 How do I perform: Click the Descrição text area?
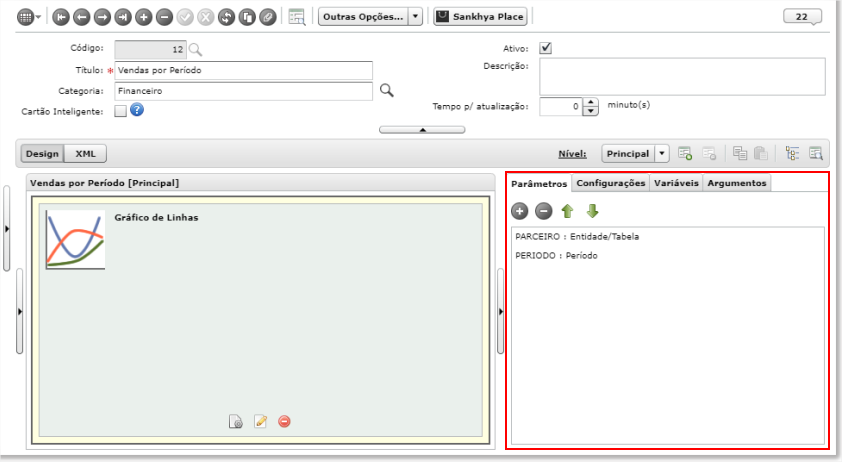(682, 77)
